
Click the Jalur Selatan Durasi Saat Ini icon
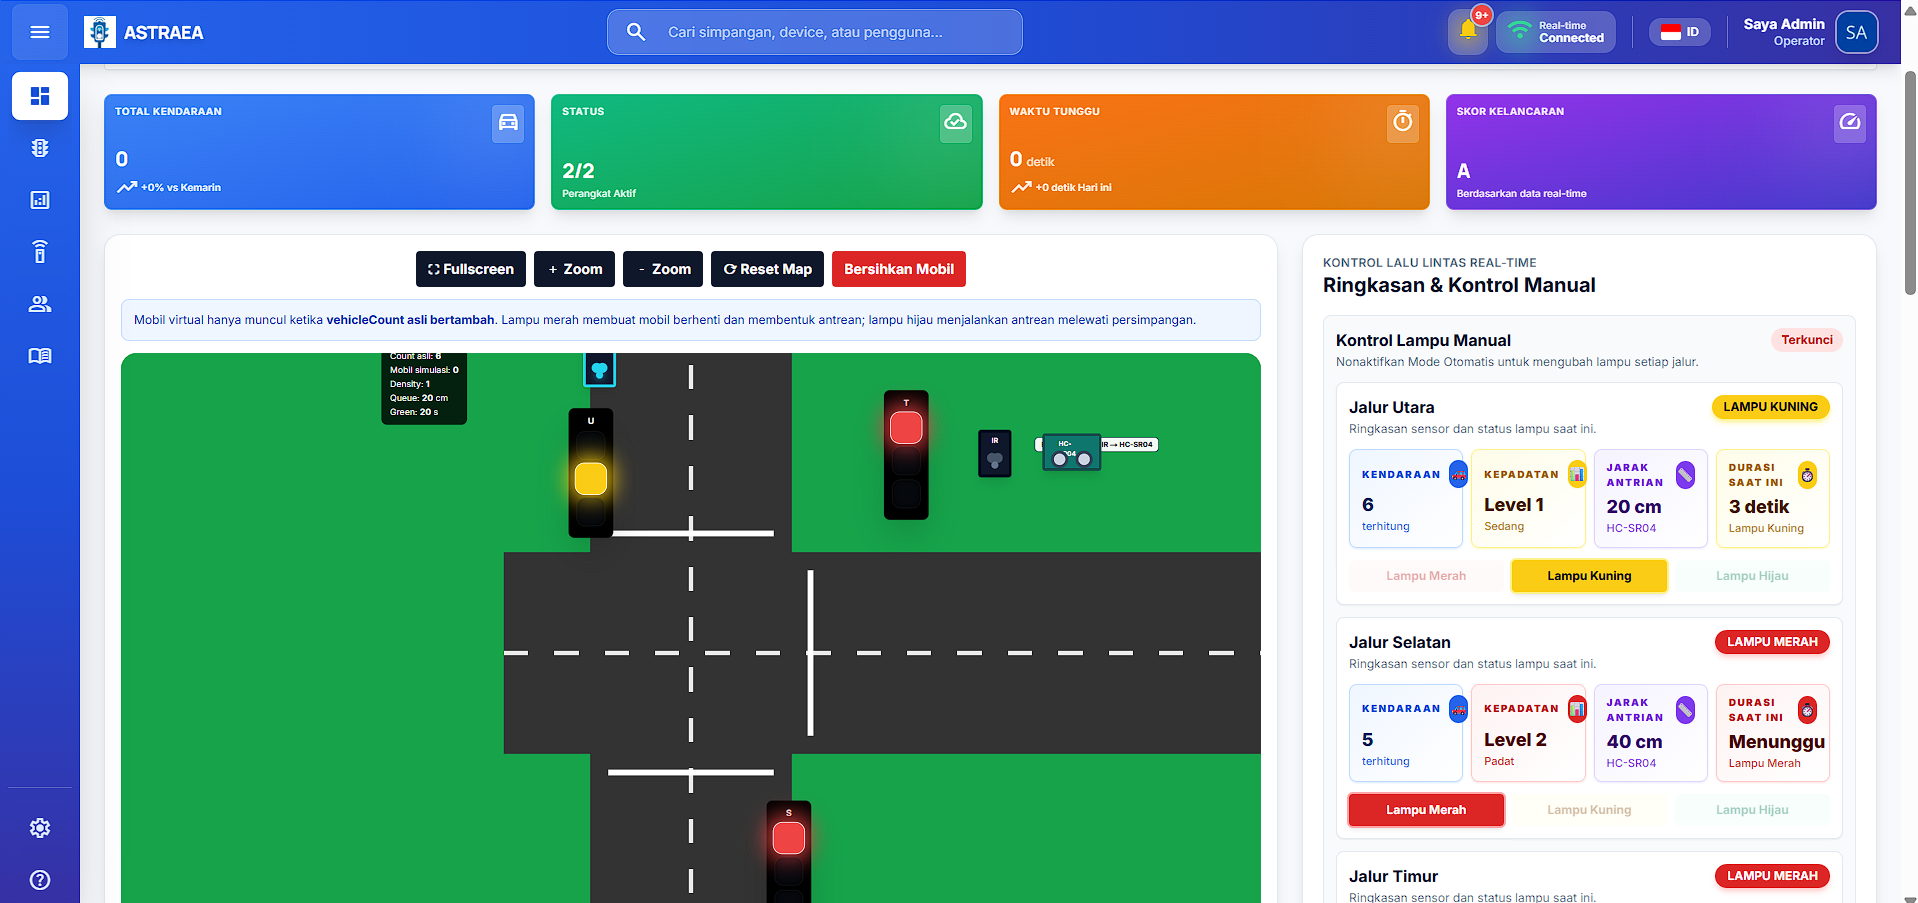[1808, 710]
